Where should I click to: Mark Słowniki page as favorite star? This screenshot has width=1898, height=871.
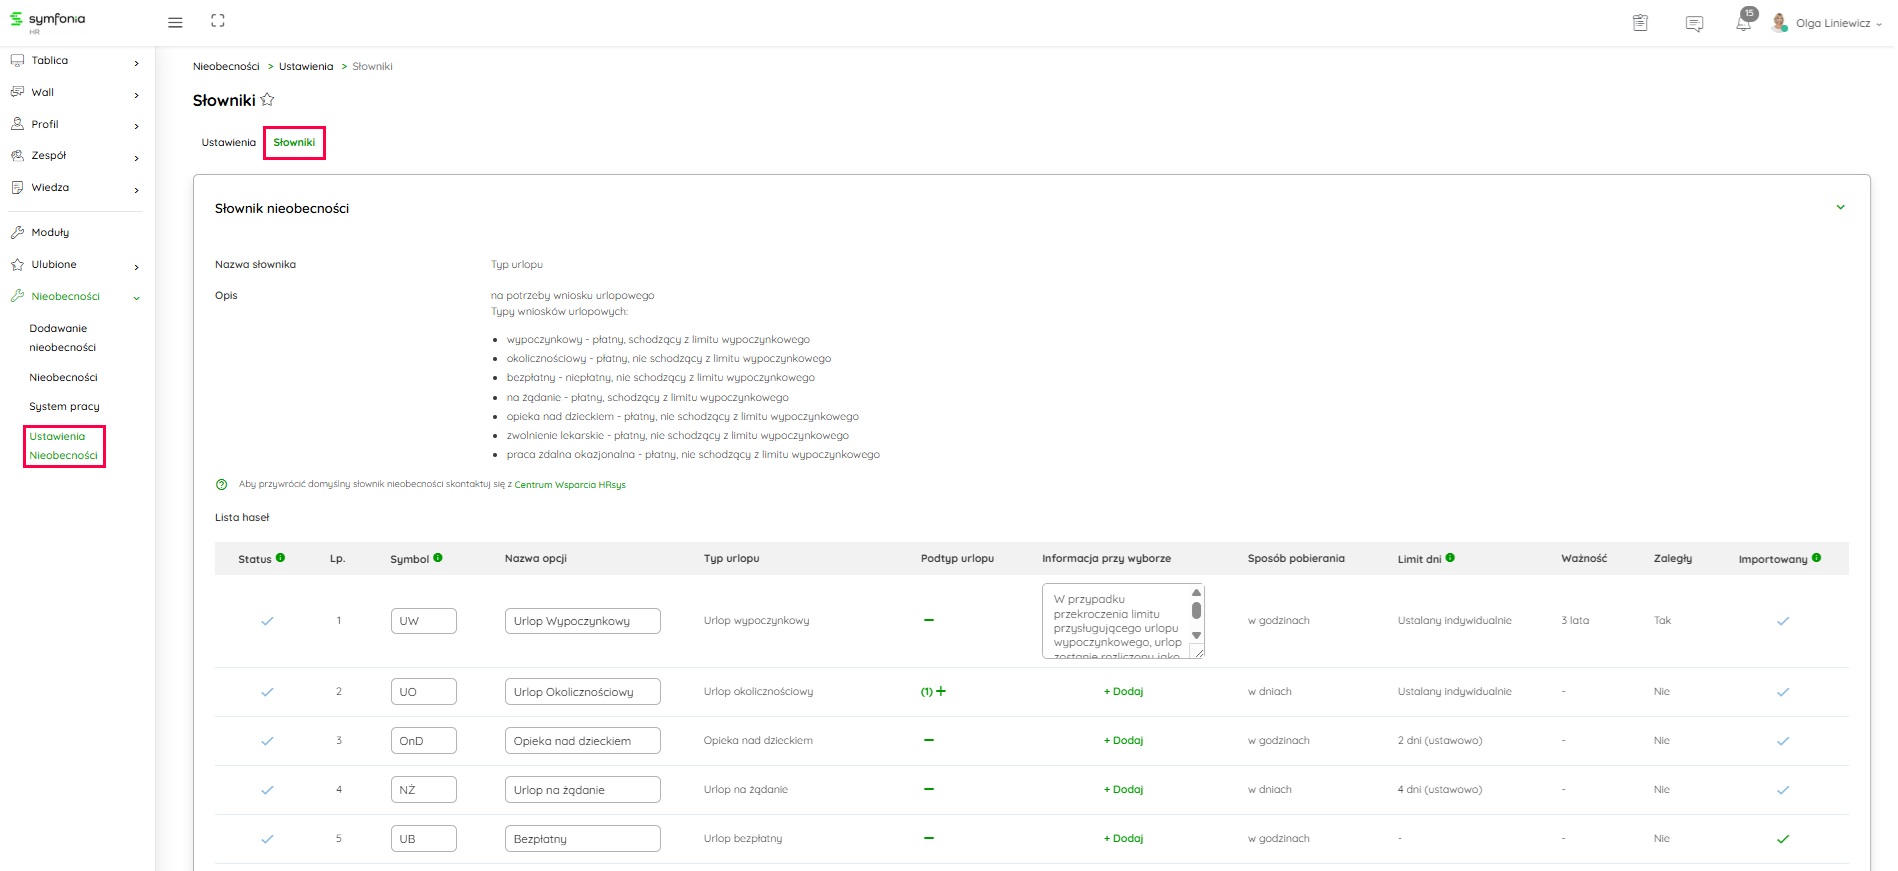tap(267, 100)
